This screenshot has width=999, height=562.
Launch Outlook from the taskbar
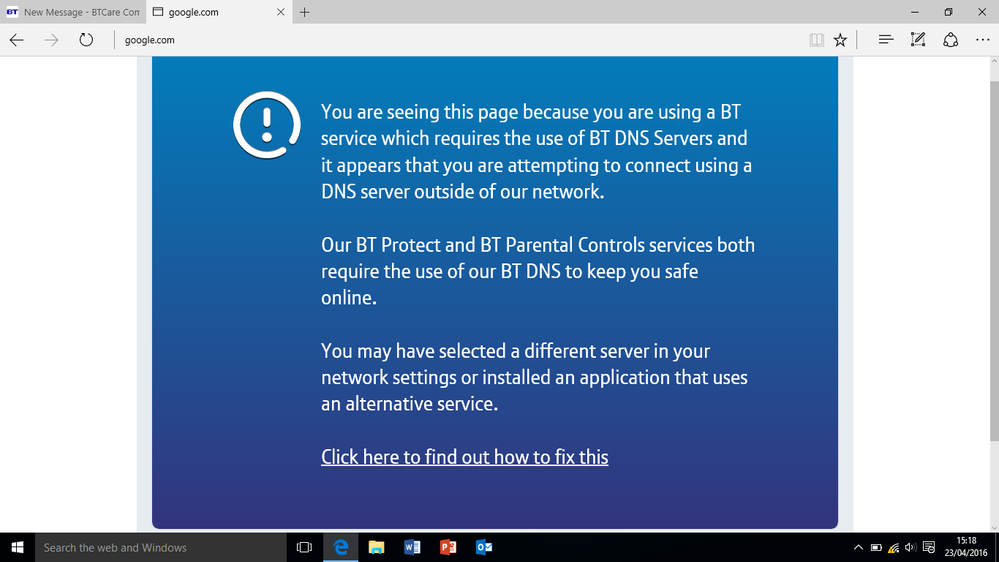[484, 547]
